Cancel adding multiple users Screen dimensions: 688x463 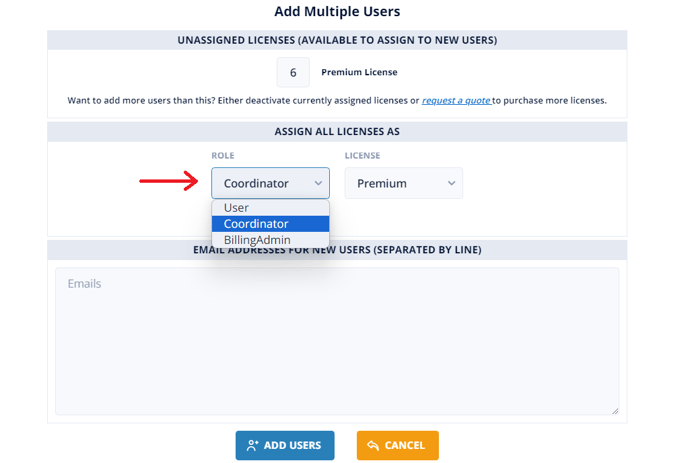[398, 445]
